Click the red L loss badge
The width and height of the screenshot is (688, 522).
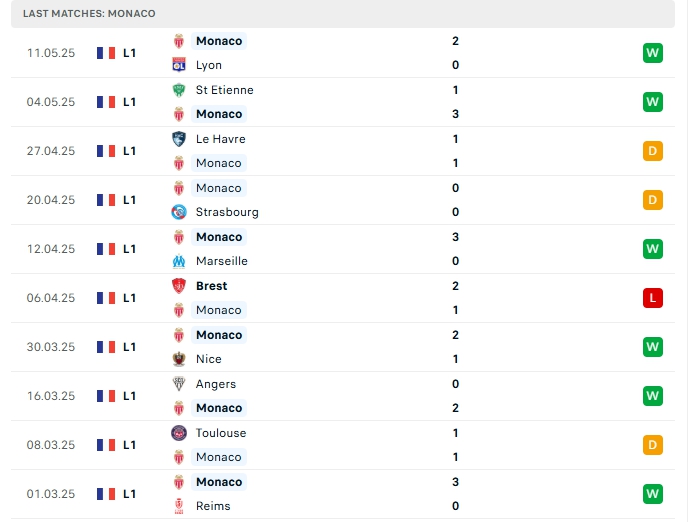[652, 298]
